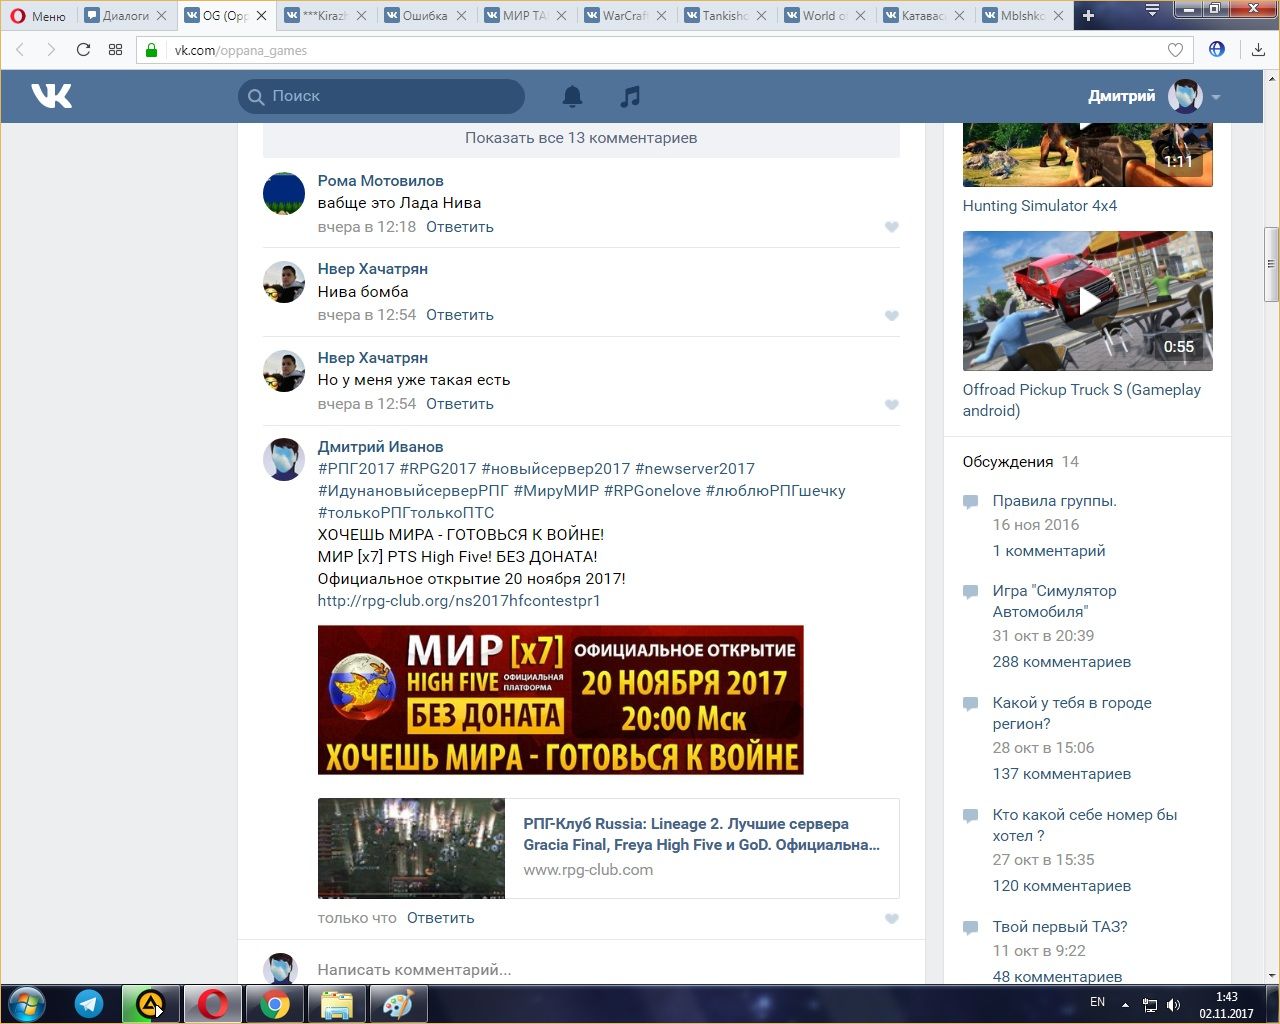The width and height of the screenshot is (1280, 1024).
Task: Click the browser forward arrow
Action: [51, 50]
